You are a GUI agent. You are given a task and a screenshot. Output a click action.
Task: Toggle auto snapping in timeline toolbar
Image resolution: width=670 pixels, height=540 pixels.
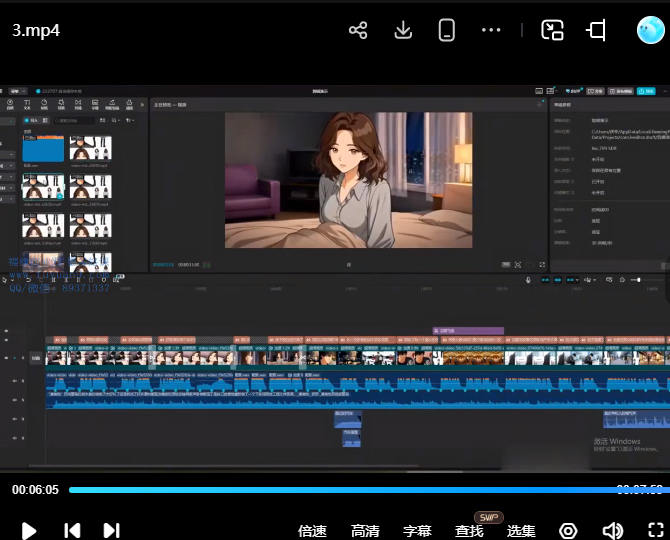558,280
